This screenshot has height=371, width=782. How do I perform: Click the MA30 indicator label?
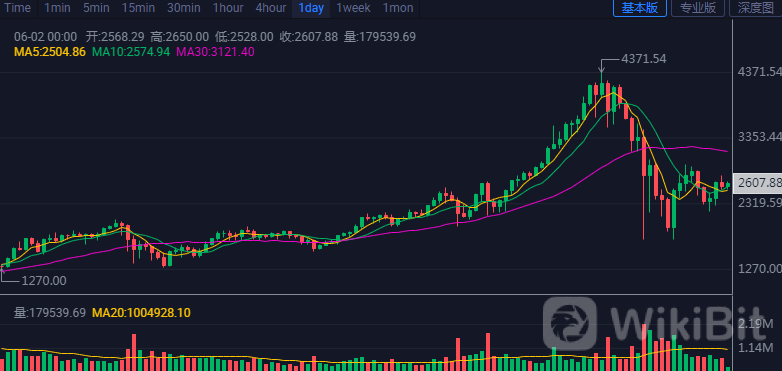[x=215, y=52]
